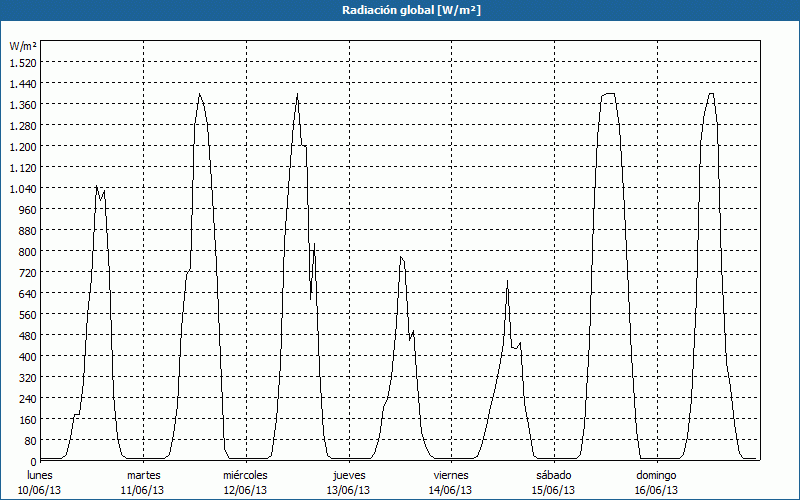This screenshot has height=500, width=800.
Task: Select the 480 y-axis tick label
Action: 27,335
